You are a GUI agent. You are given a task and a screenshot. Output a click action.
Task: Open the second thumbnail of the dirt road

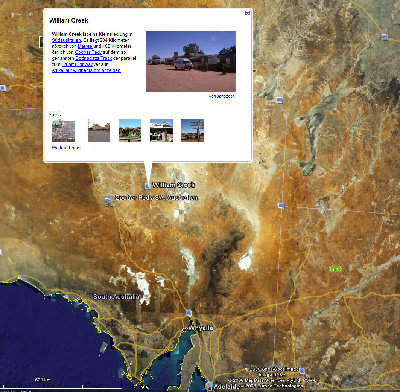click(99, 132)
